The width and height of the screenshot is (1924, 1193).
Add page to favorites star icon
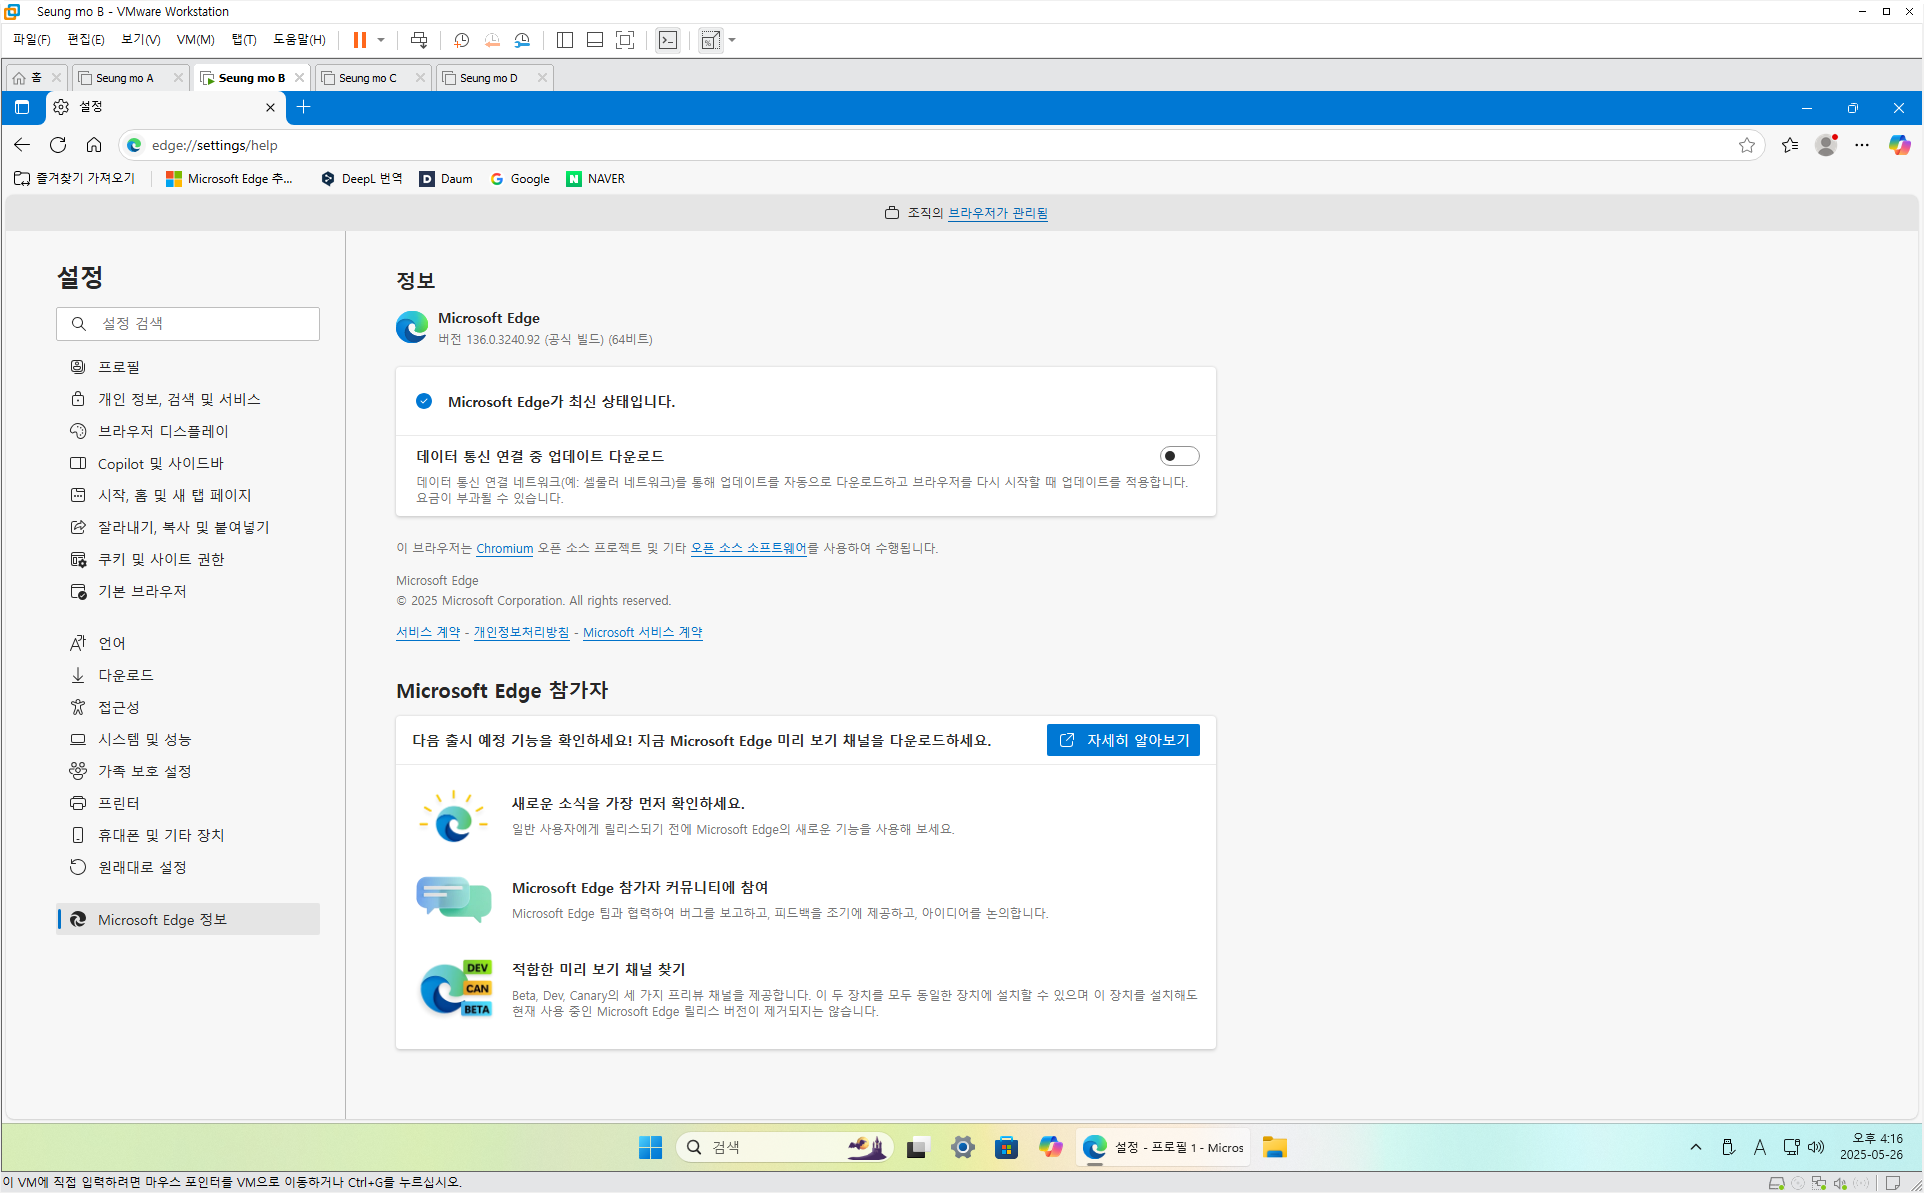click(1746, 145)
